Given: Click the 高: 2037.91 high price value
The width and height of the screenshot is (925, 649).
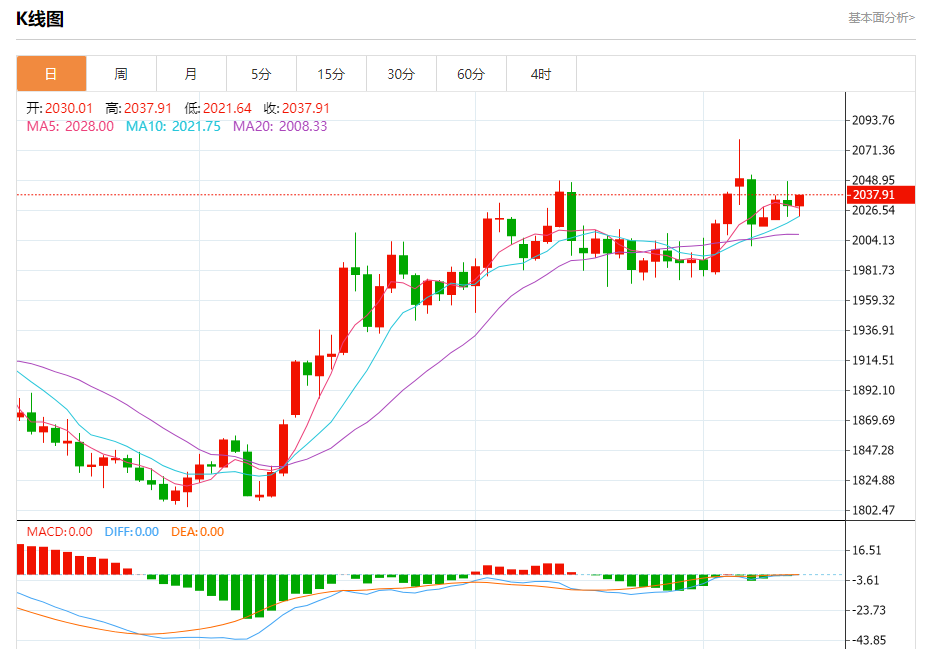Looking at the screenshot, I should (139, 108).
